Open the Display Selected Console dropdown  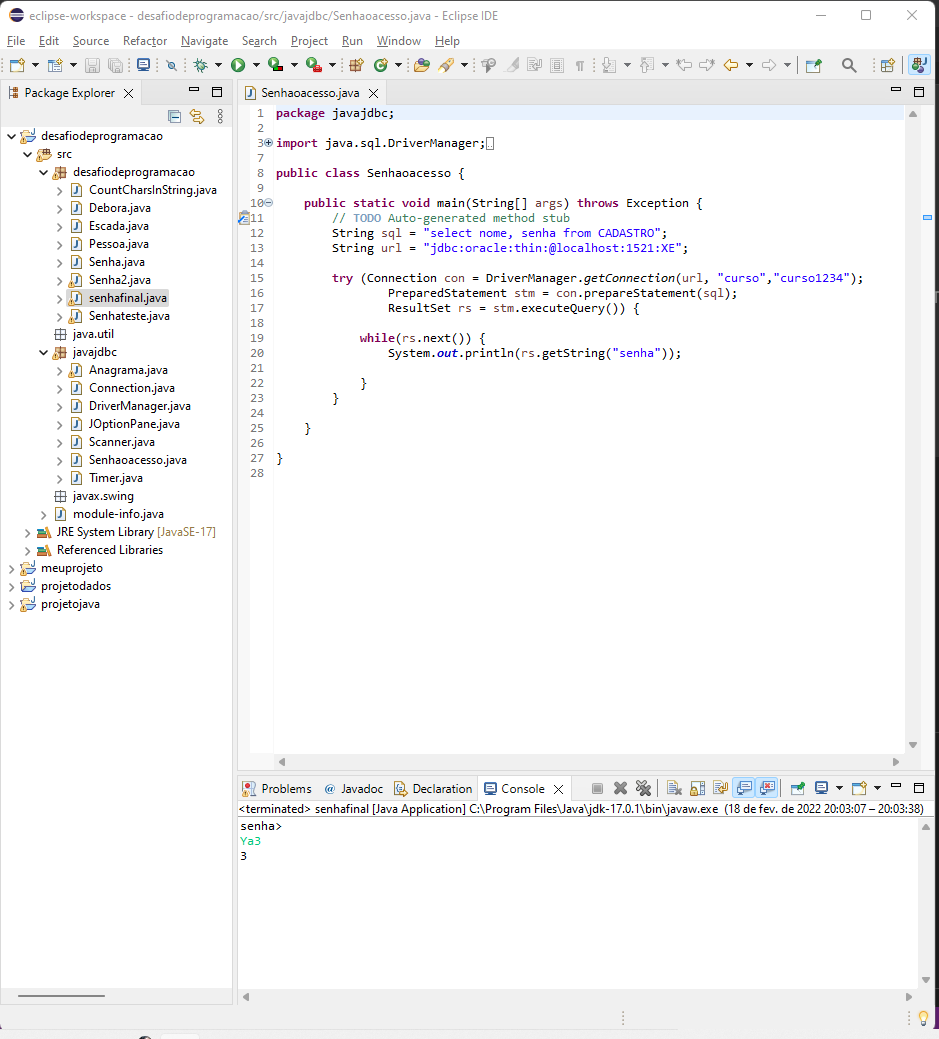839,788
